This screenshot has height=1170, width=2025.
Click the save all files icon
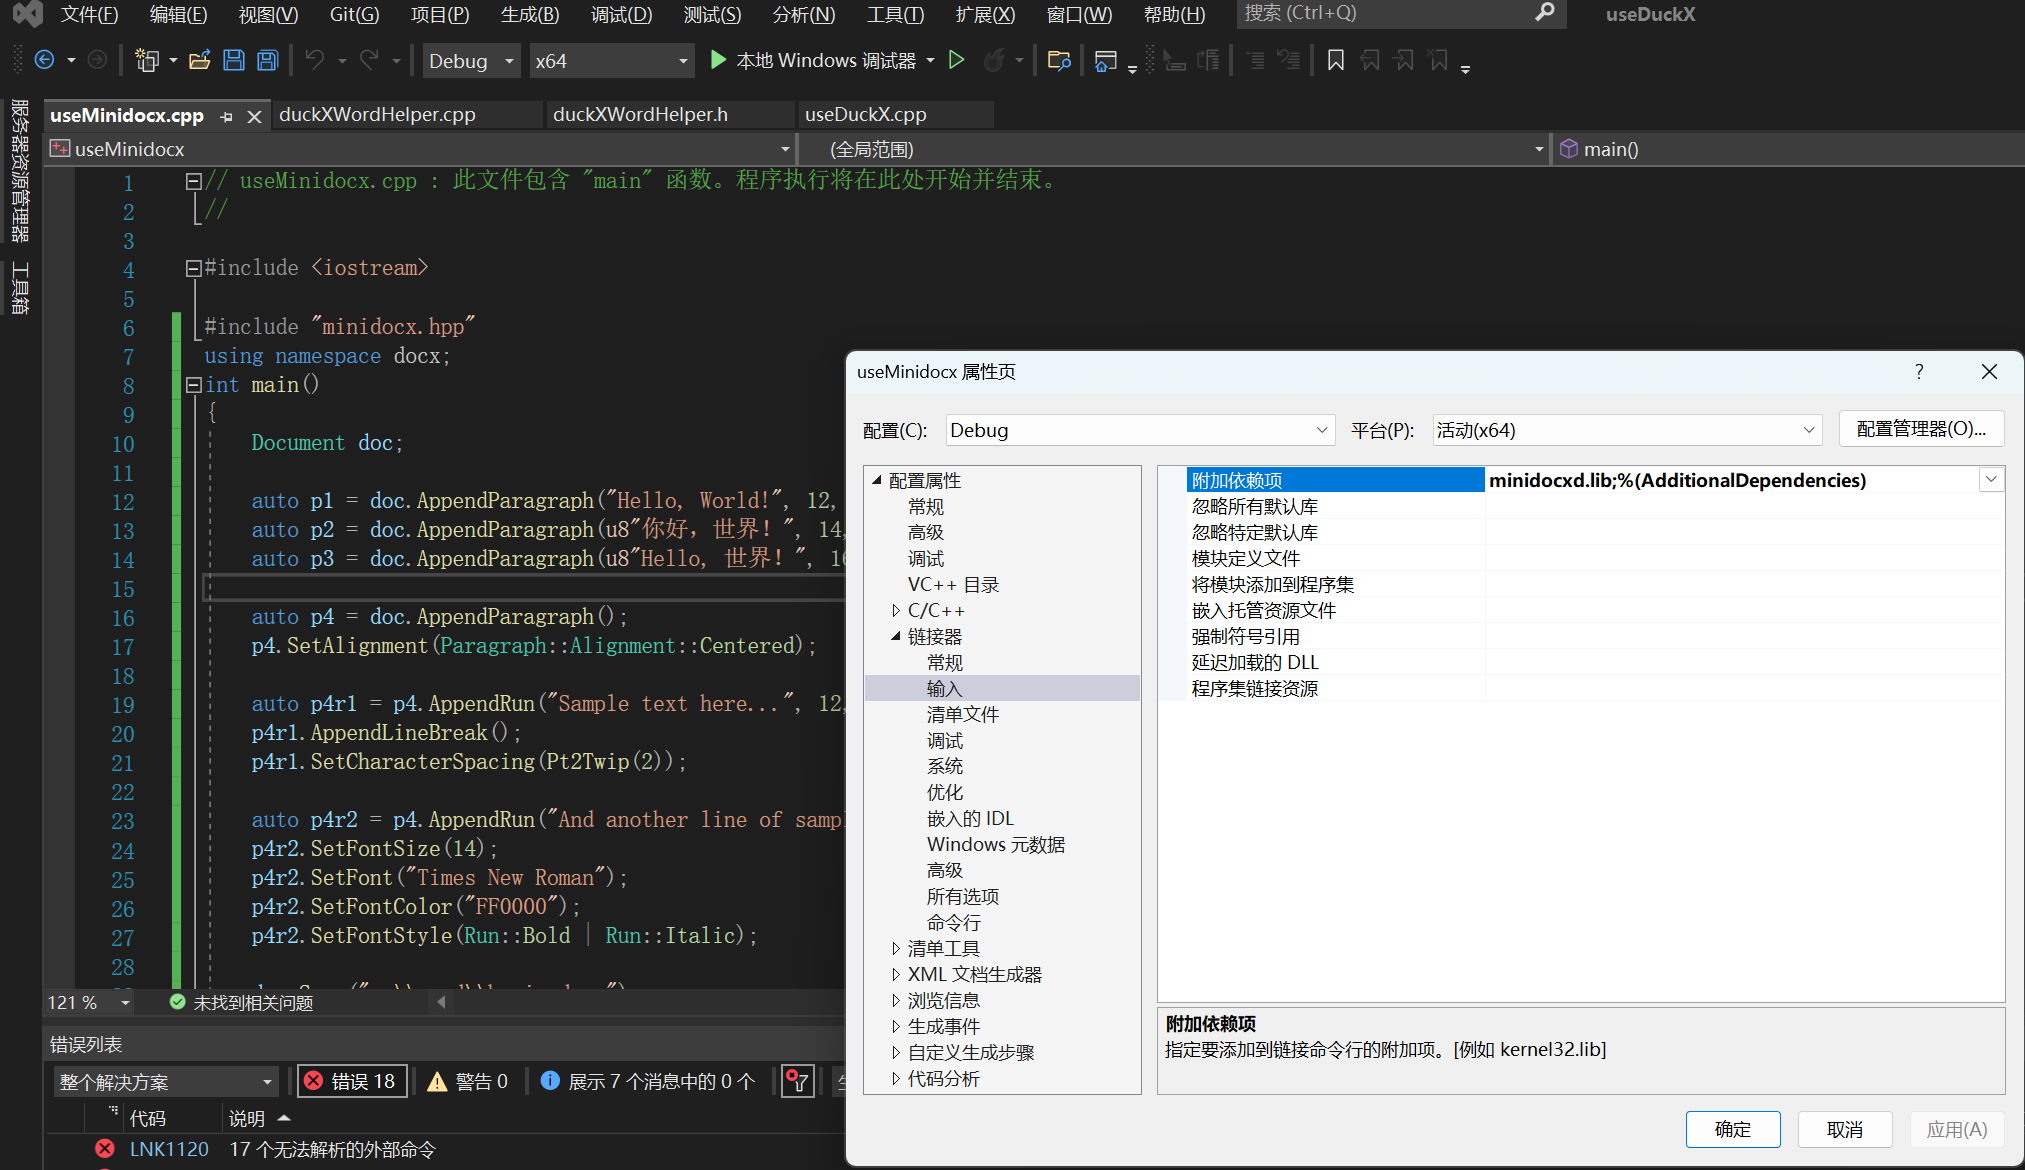[x=267, y=60]
